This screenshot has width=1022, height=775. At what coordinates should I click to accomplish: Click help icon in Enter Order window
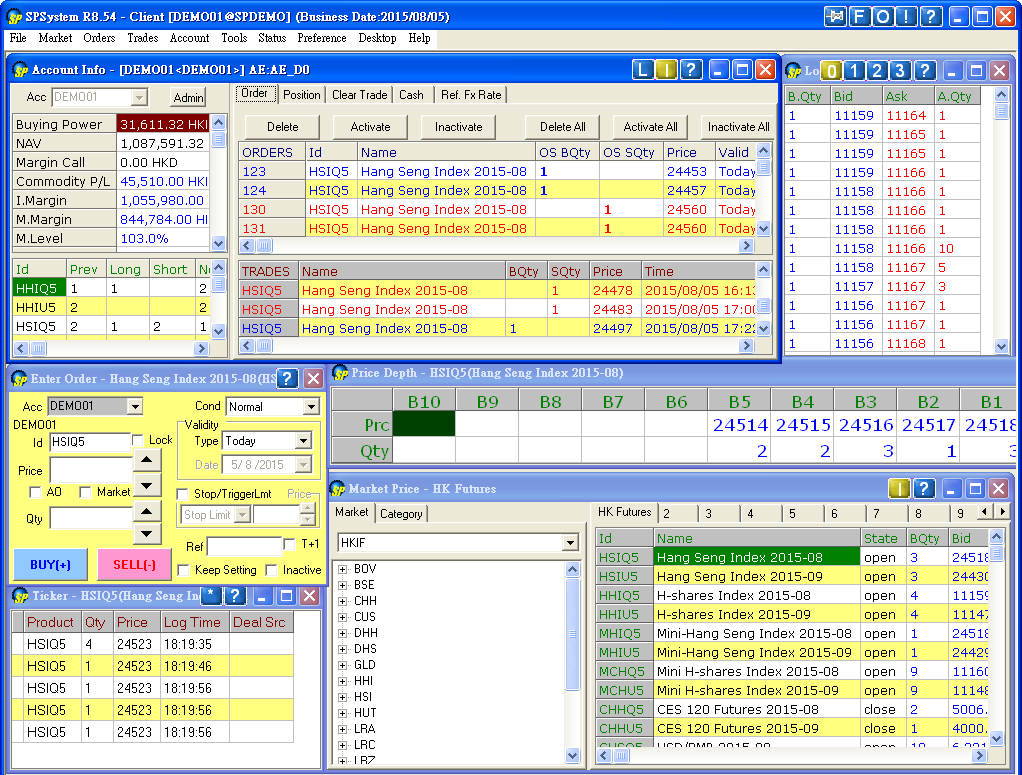click(287, 378)
